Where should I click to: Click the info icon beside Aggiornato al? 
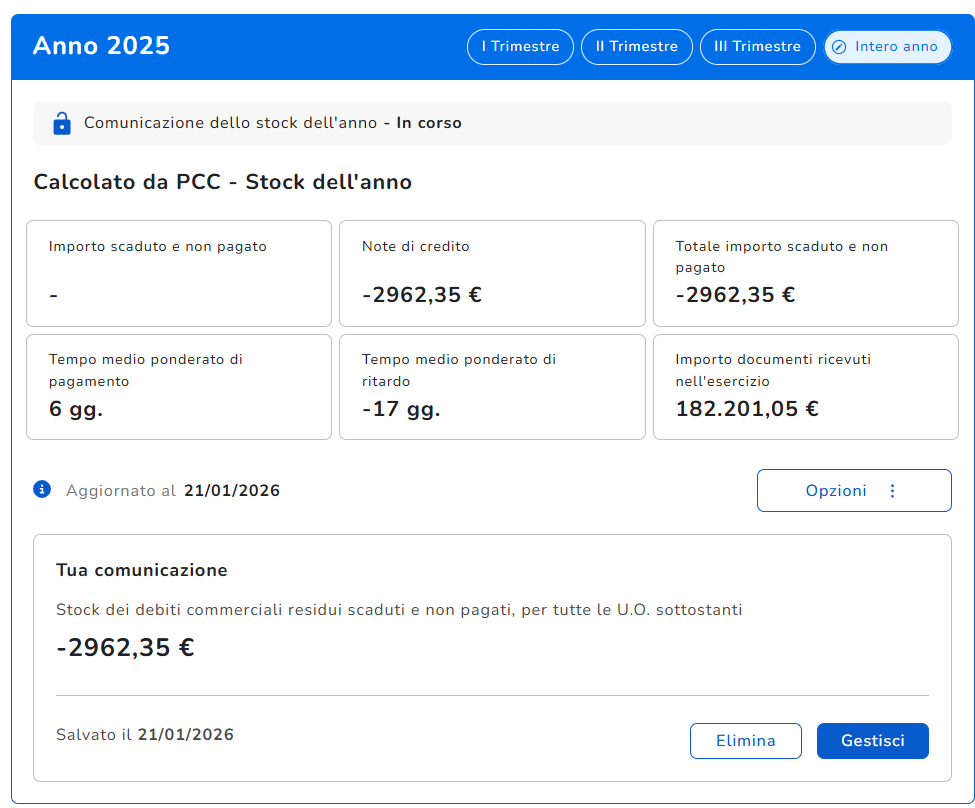click(42, 489)
